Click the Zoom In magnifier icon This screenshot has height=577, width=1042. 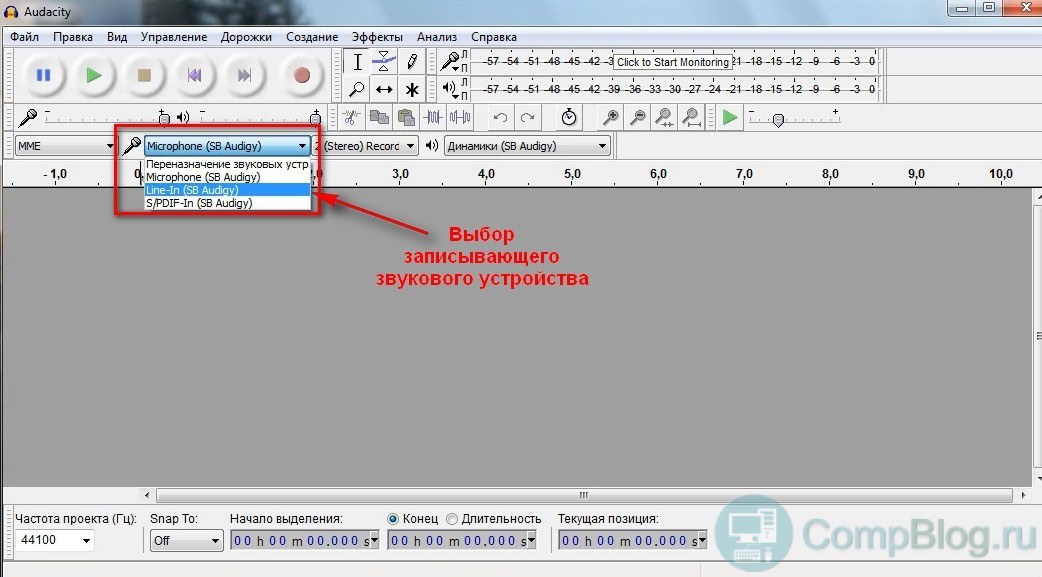(610, 118)
